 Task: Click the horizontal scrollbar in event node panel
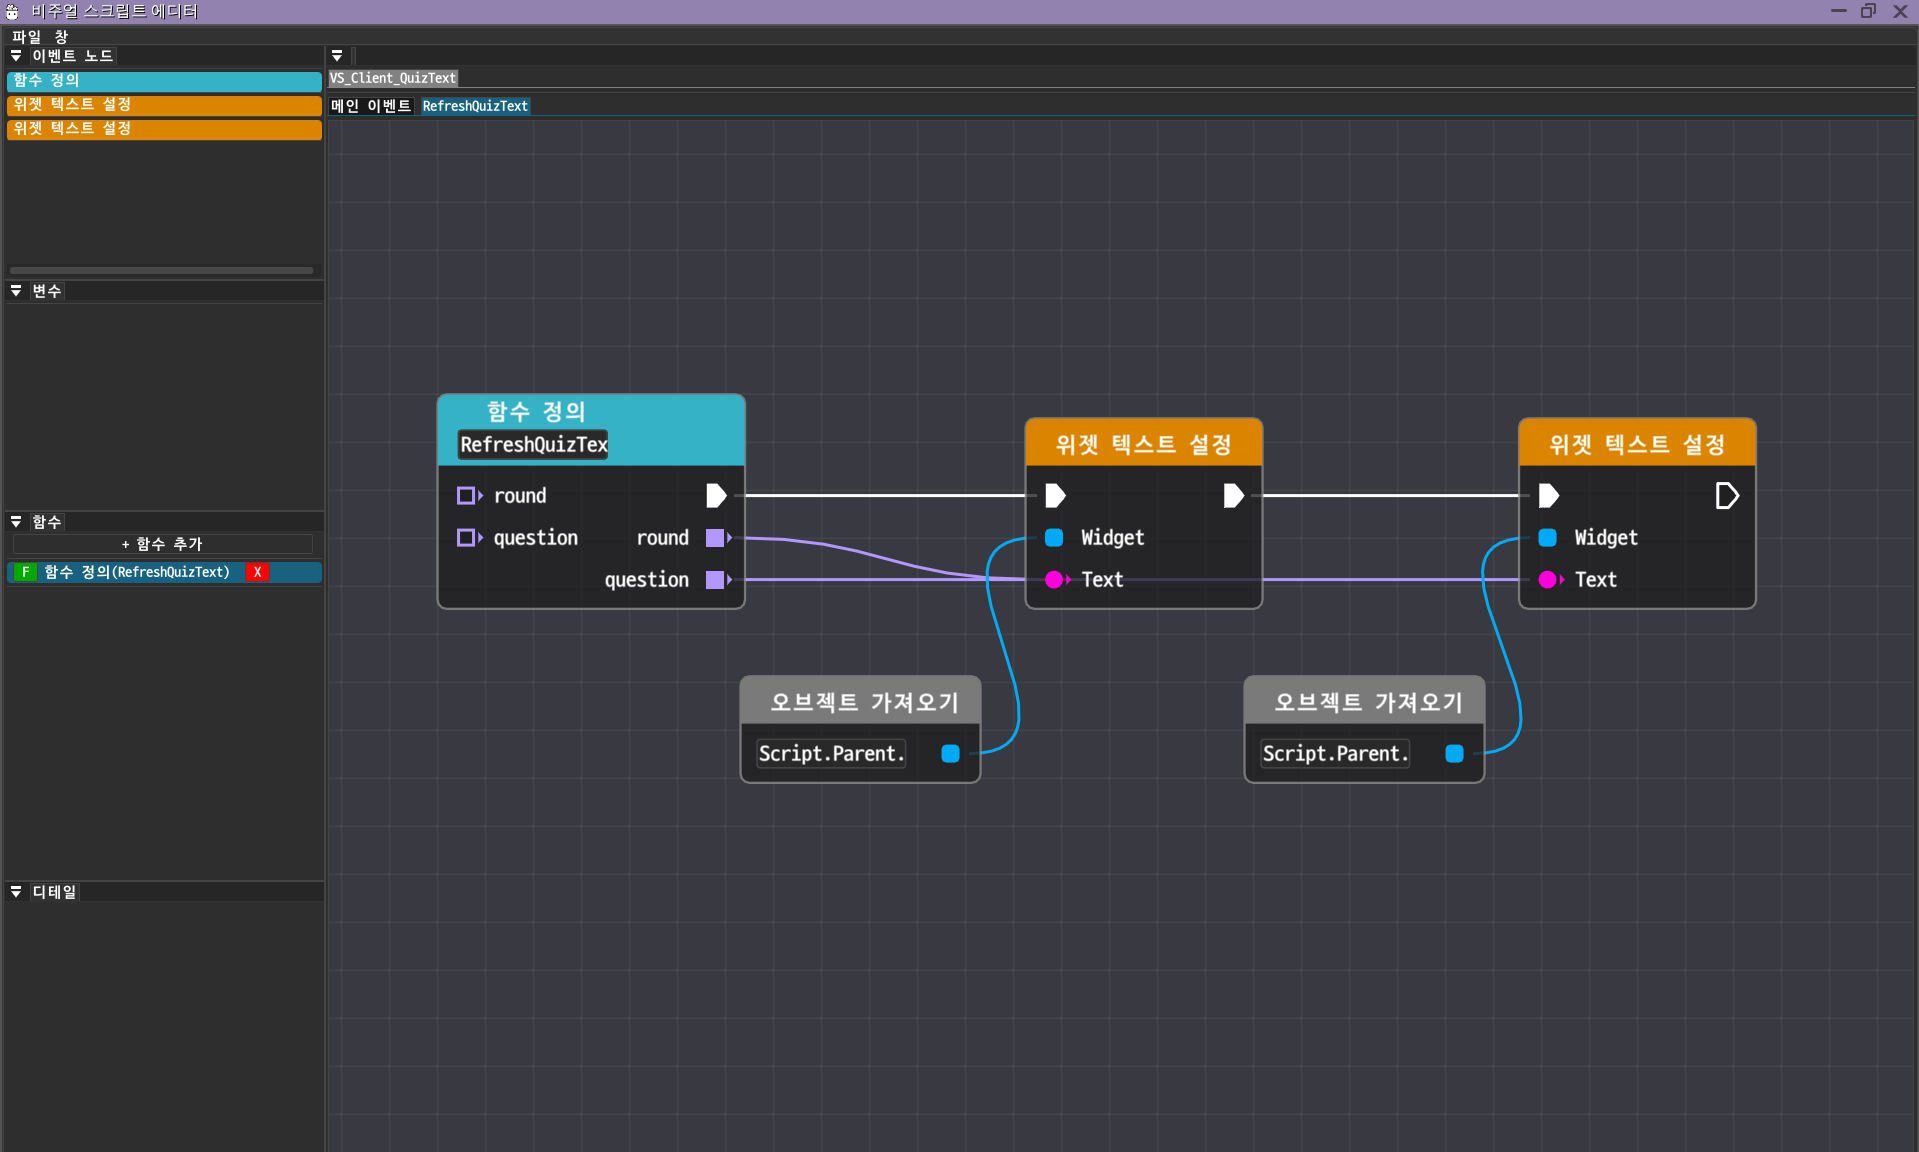pyautogui.click(x=161, y=270)
